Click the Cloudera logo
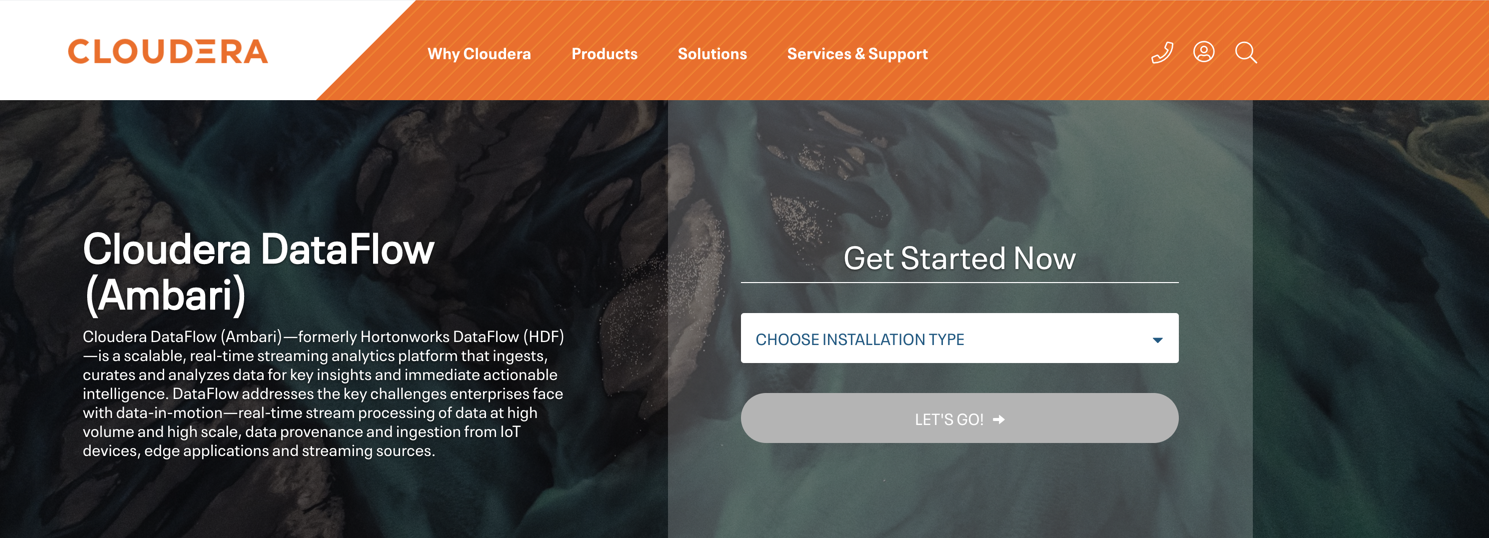Viewport: 1489px width, 538px height. (168, 52)
